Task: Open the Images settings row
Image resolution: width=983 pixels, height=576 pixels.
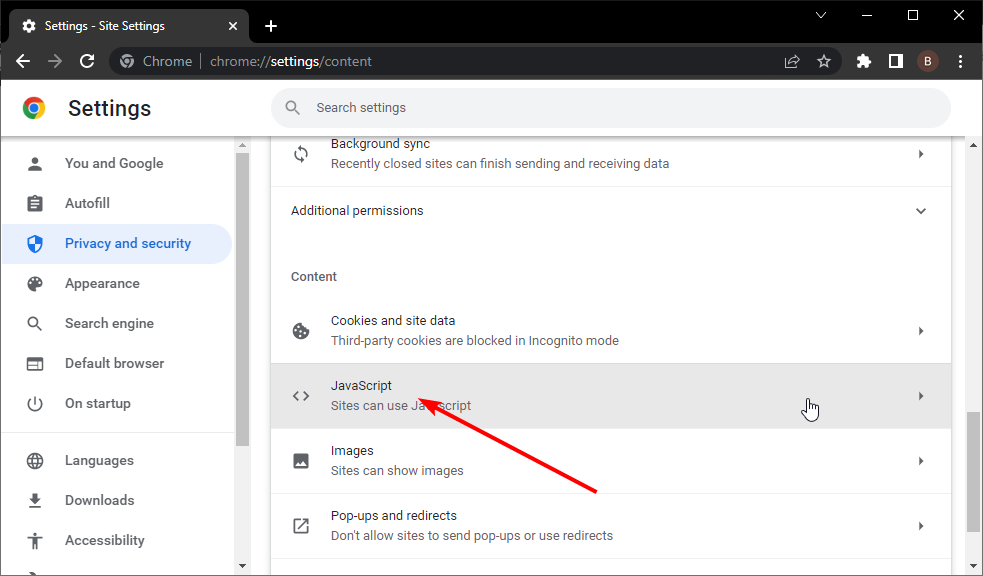Action: 611,461
